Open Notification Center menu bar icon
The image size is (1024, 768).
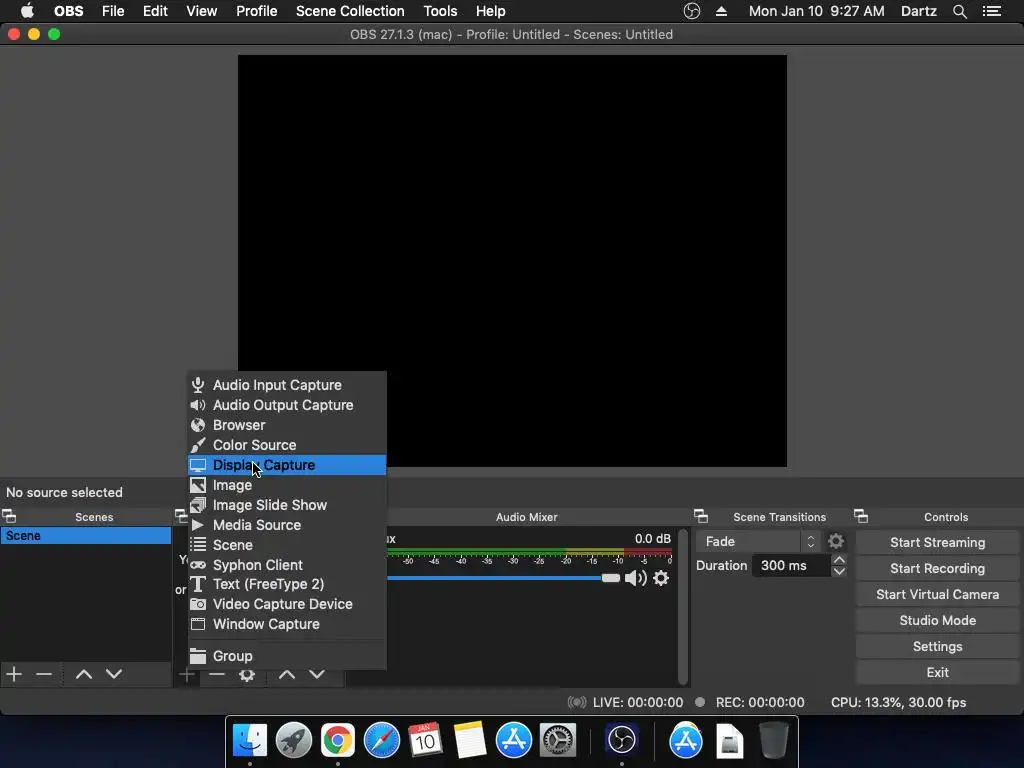pyautogui.click(x=992, y=11)
